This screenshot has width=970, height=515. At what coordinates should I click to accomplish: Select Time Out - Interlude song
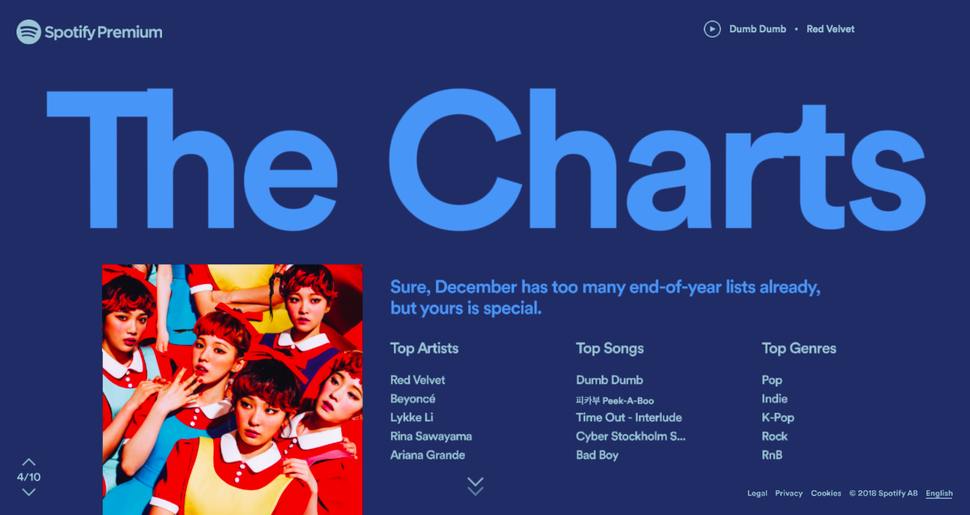(x=629, y=418)
